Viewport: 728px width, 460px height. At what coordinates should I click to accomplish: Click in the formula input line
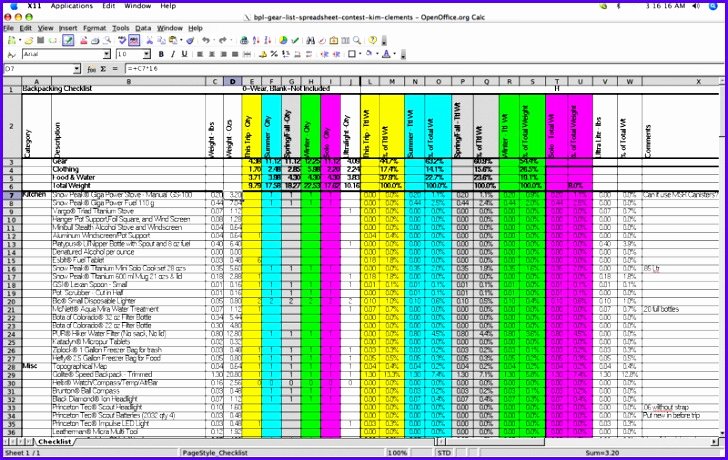click(422, 69)
